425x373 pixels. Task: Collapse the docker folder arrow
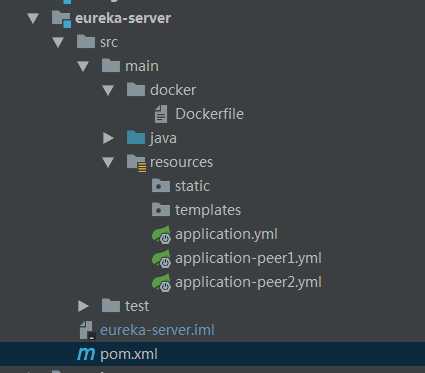[108, 90]
